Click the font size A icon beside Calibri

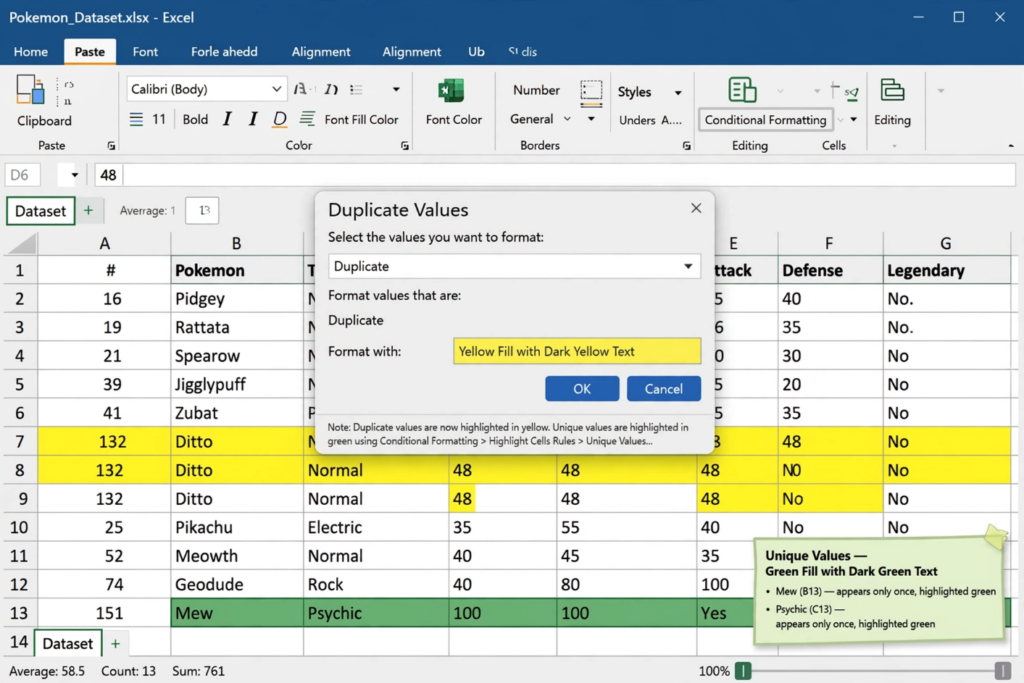pos(301,89)
